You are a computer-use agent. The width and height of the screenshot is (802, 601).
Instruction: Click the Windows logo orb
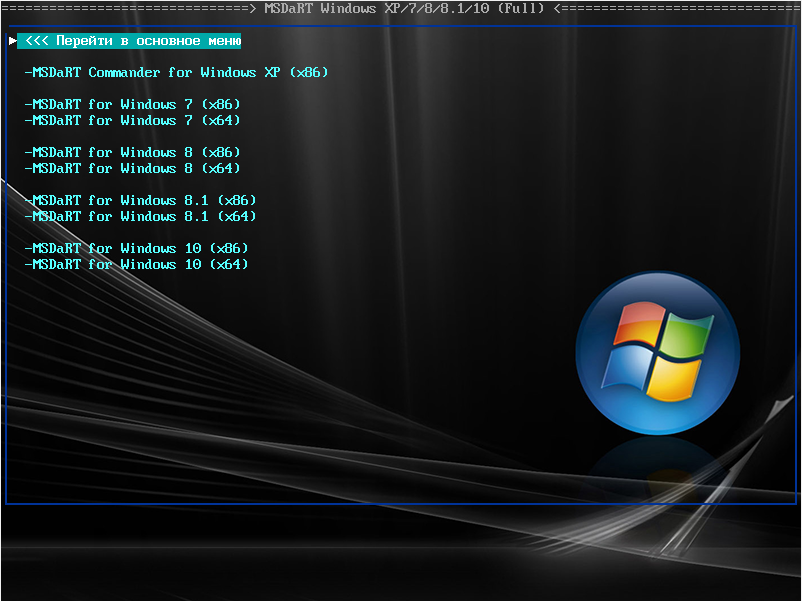[x=657, y=352]
